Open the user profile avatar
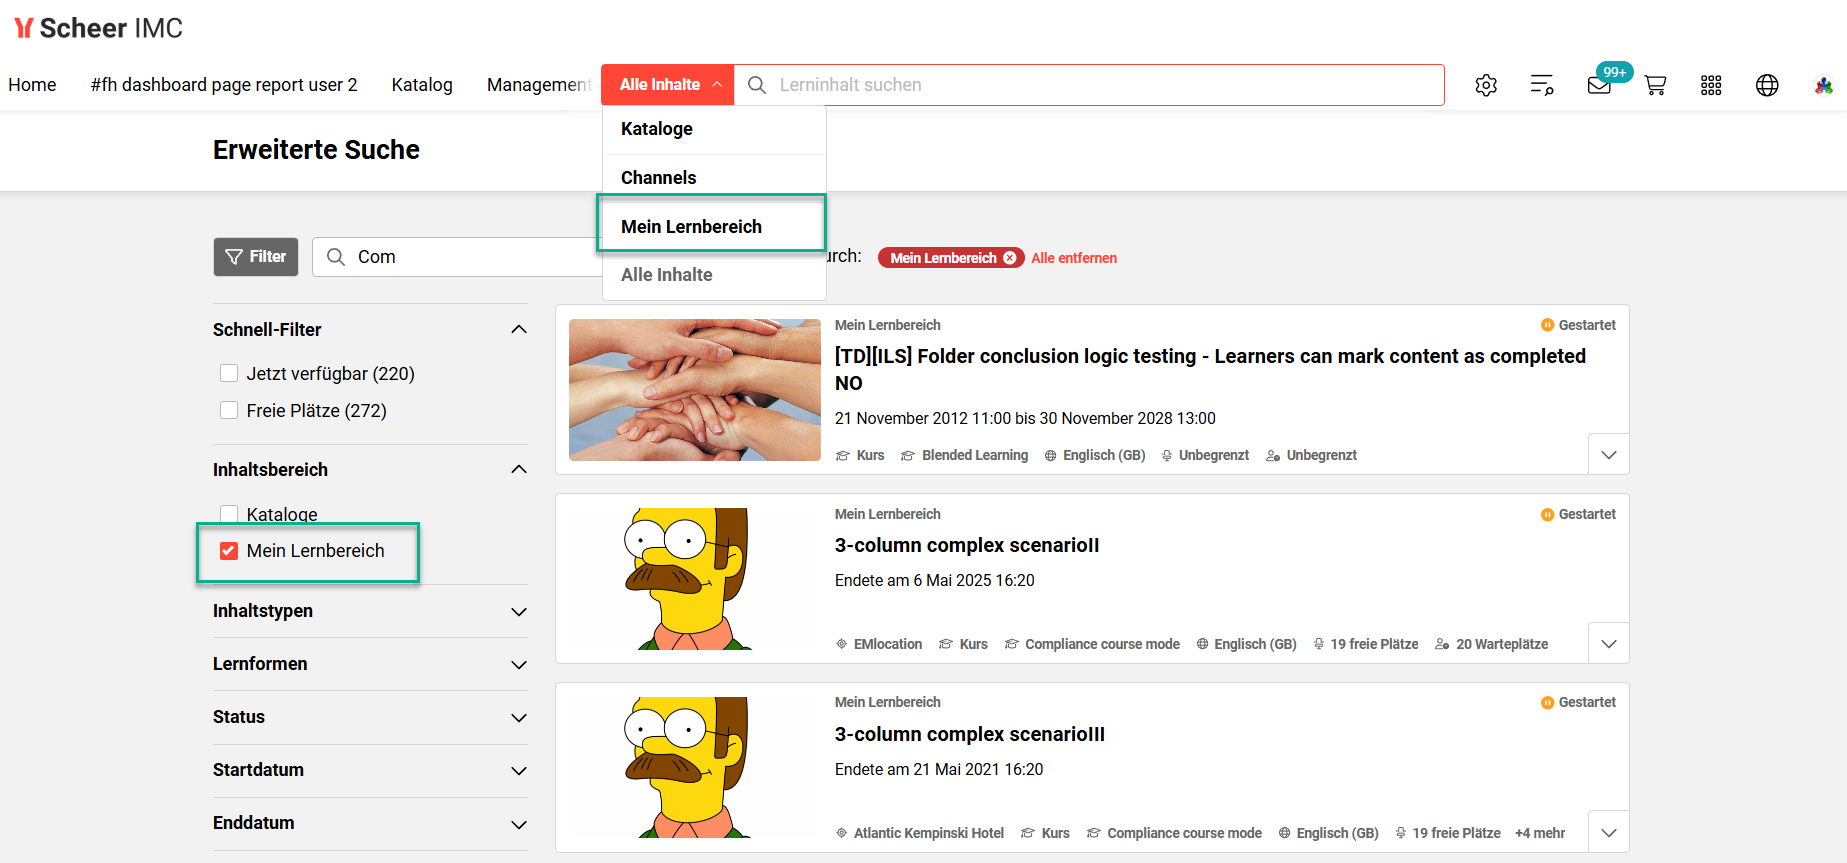 coord(1823,85)
